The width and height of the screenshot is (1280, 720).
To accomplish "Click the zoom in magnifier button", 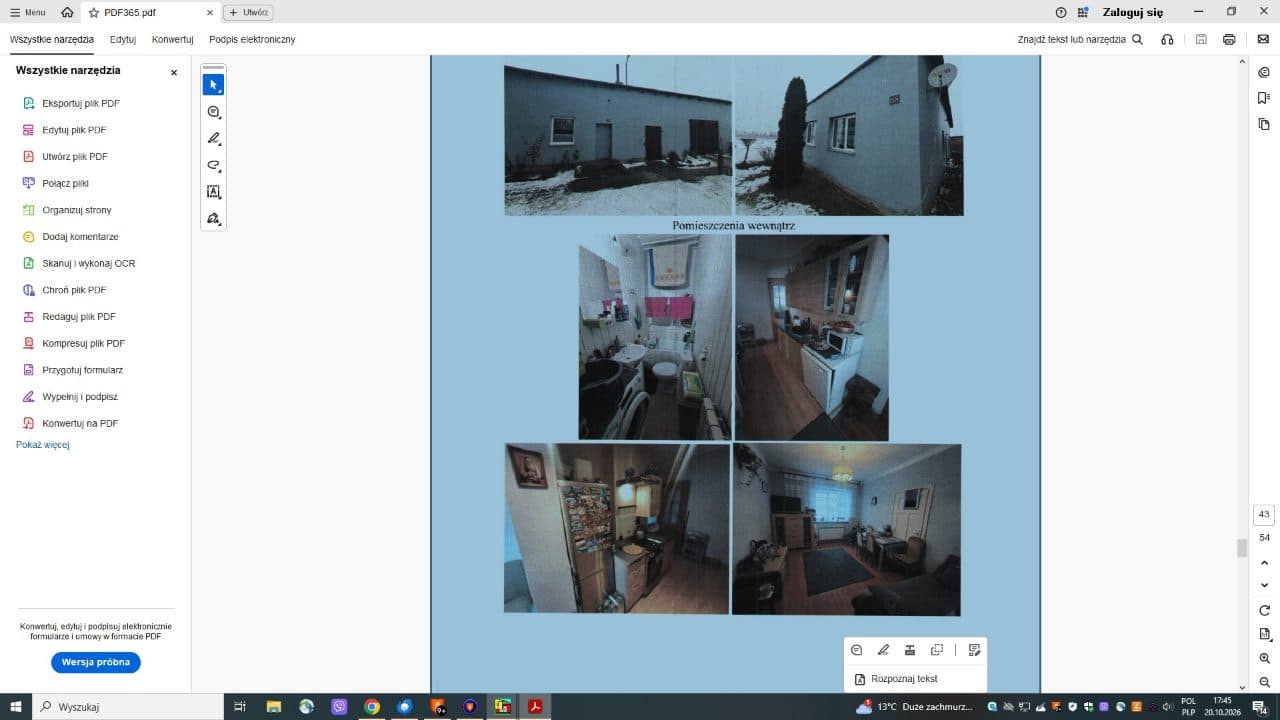I will [1265, 658].
